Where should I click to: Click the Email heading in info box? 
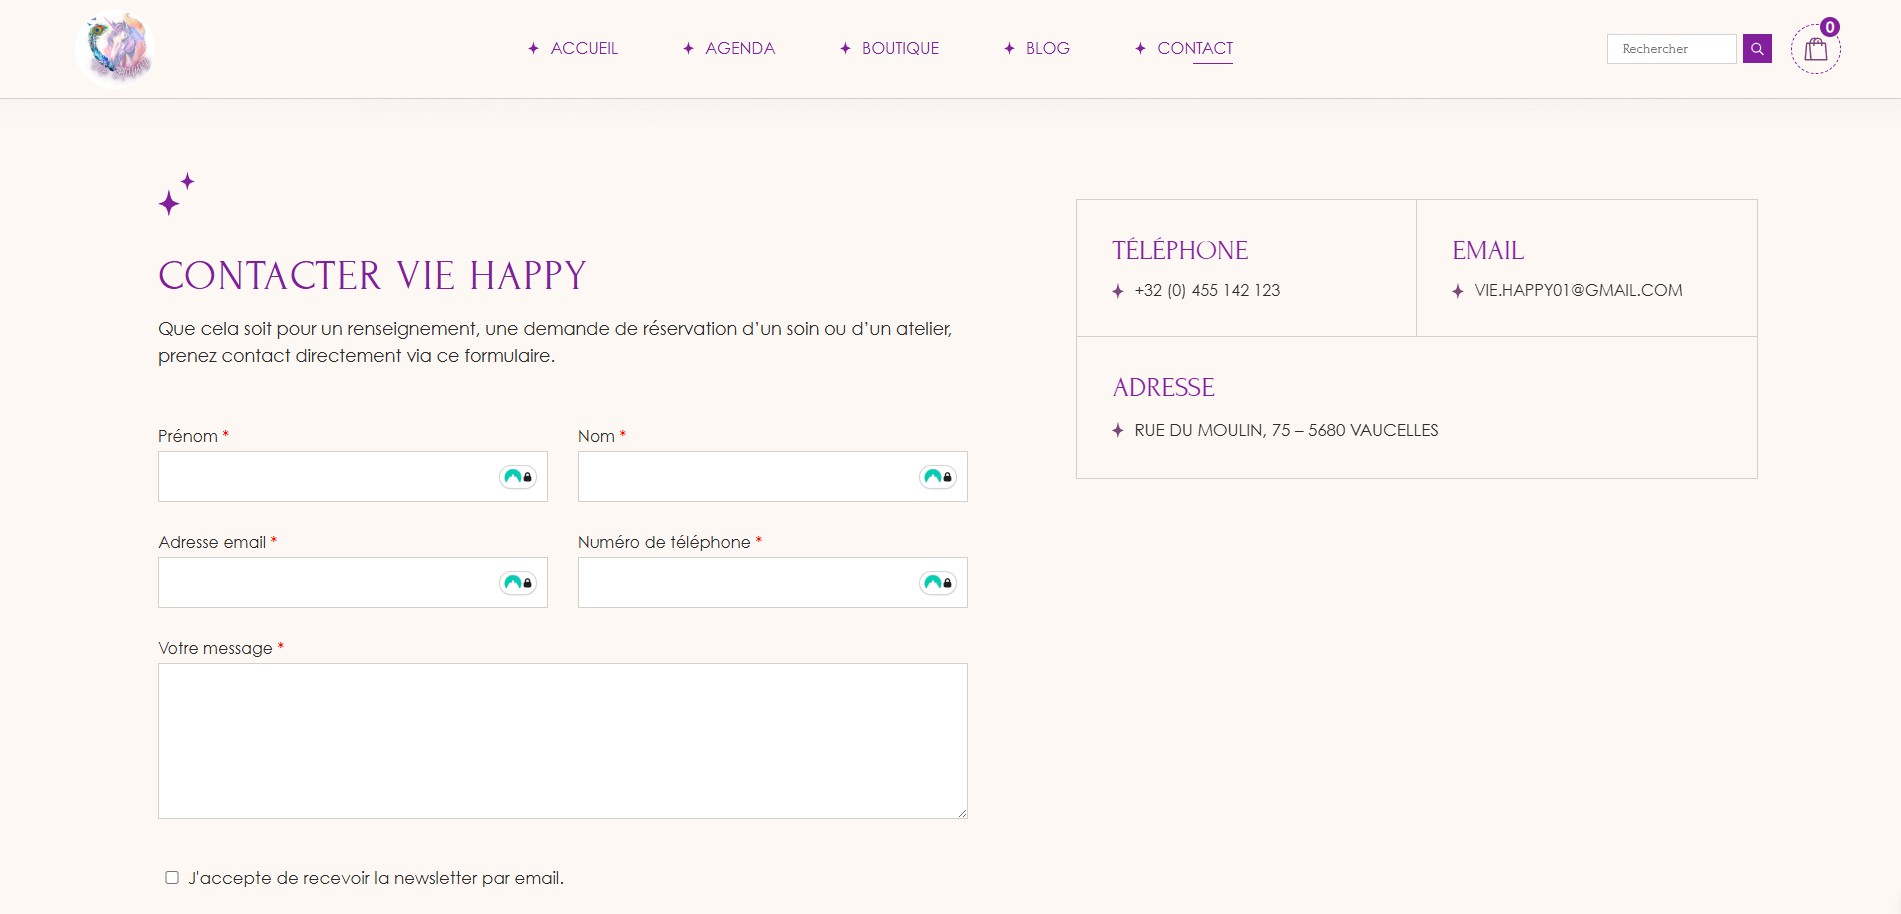point(1488,250)
